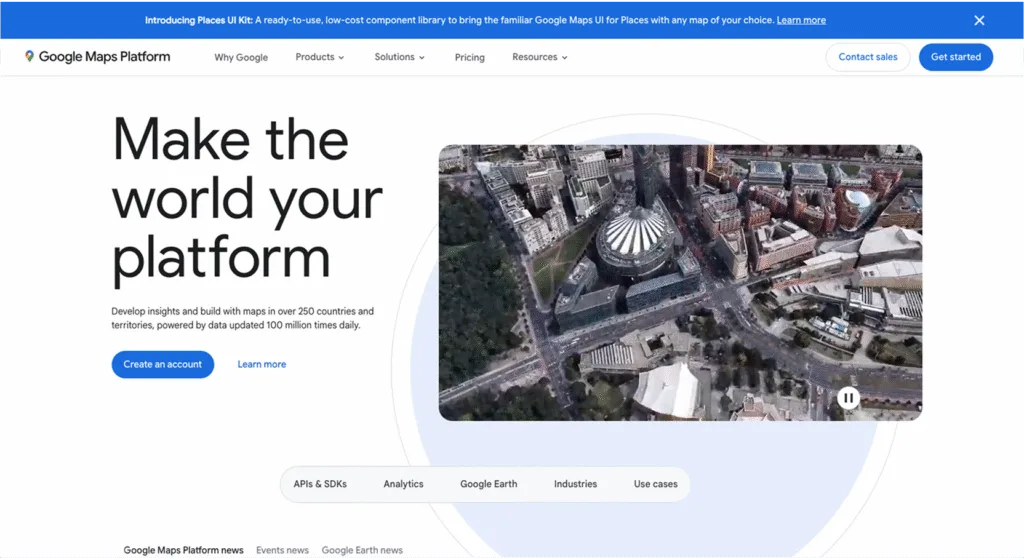Click the Contact sales button
1024x558 pixels.
point(867,57)
